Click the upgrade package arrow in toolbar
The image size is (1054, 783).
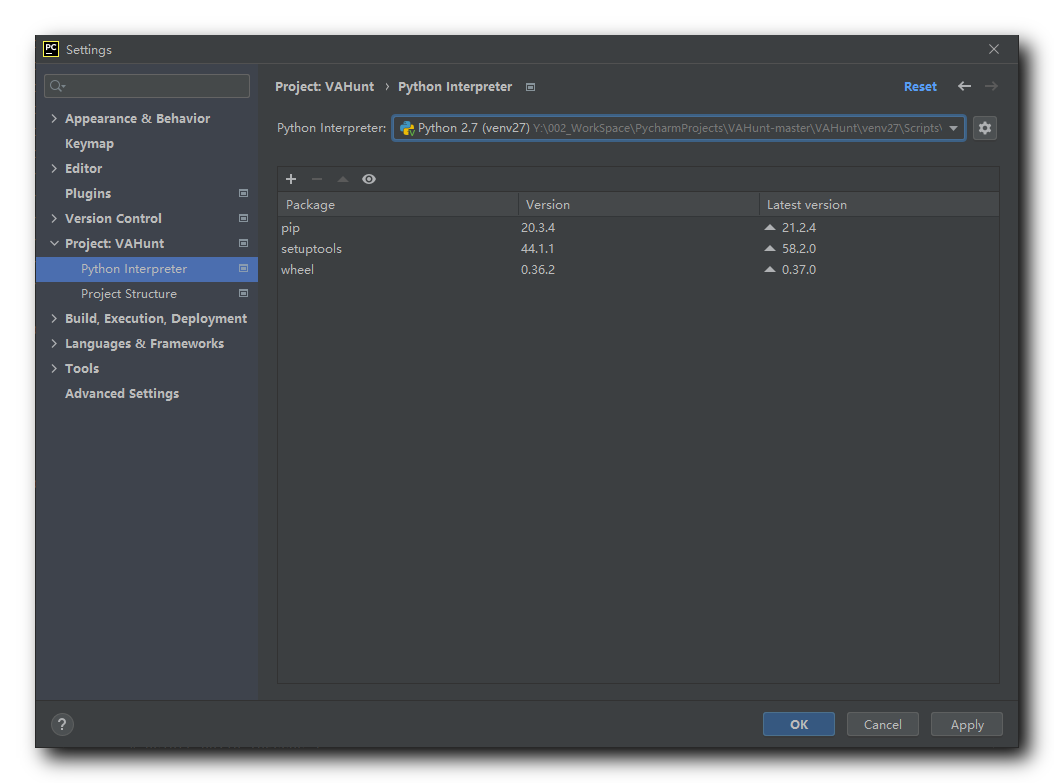pyautogui.click(x=343, y=179)
